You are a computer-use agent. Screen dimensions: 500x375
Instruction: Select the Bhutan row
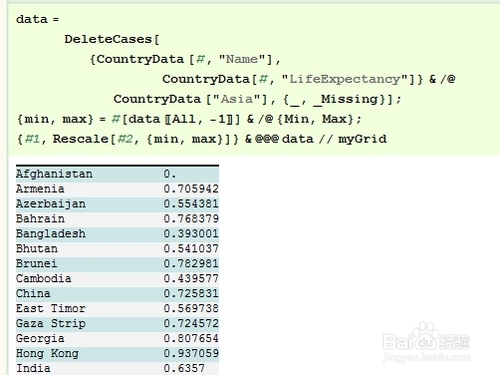117,249
